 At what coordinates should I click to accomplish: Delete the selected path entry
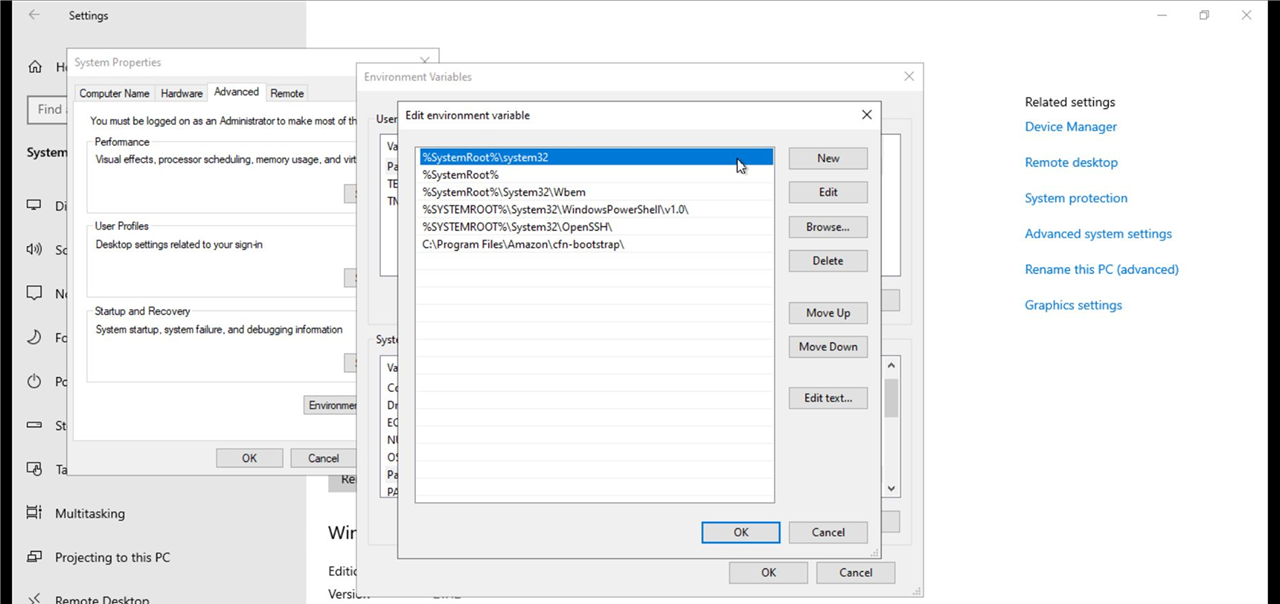tap(827, 261)
